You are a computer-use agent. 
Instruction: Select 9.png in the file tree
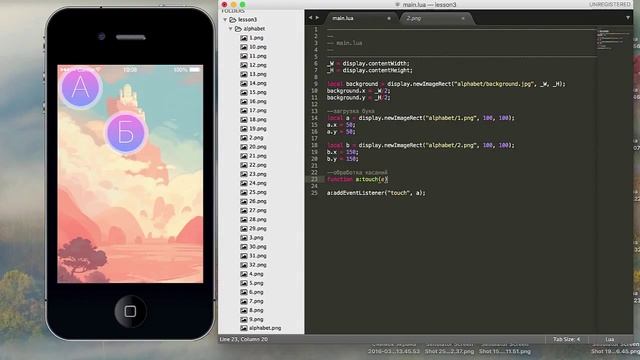pos(256,319)
